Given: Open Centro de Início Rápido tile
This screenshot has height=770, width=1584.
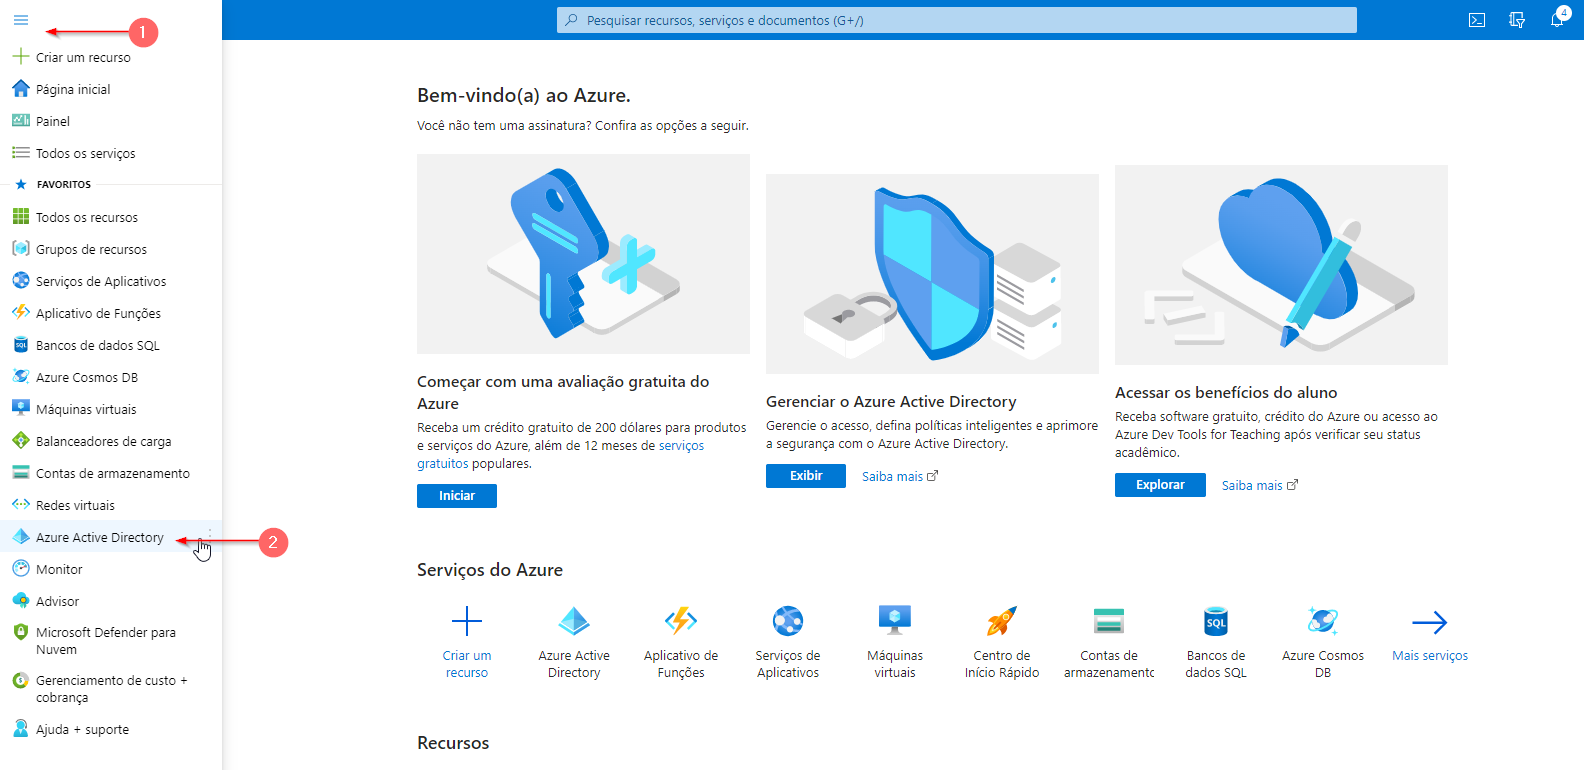Looking at the screenshot, I should [1002, 640].
